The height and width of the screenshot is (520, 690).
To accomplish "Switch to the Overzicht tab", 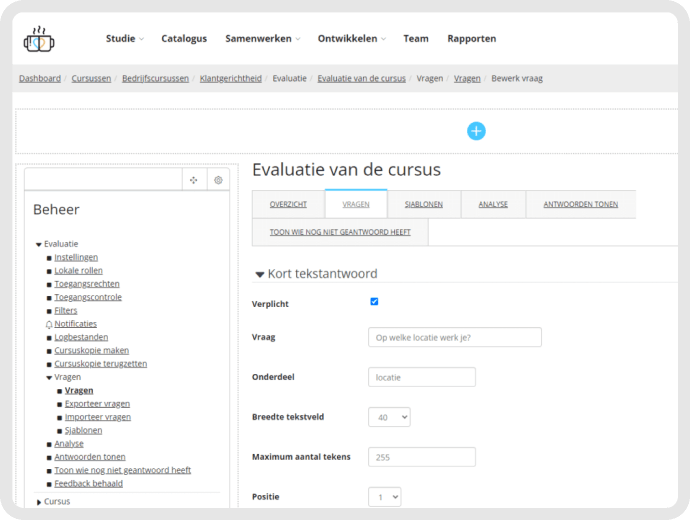I will [288, 204].
